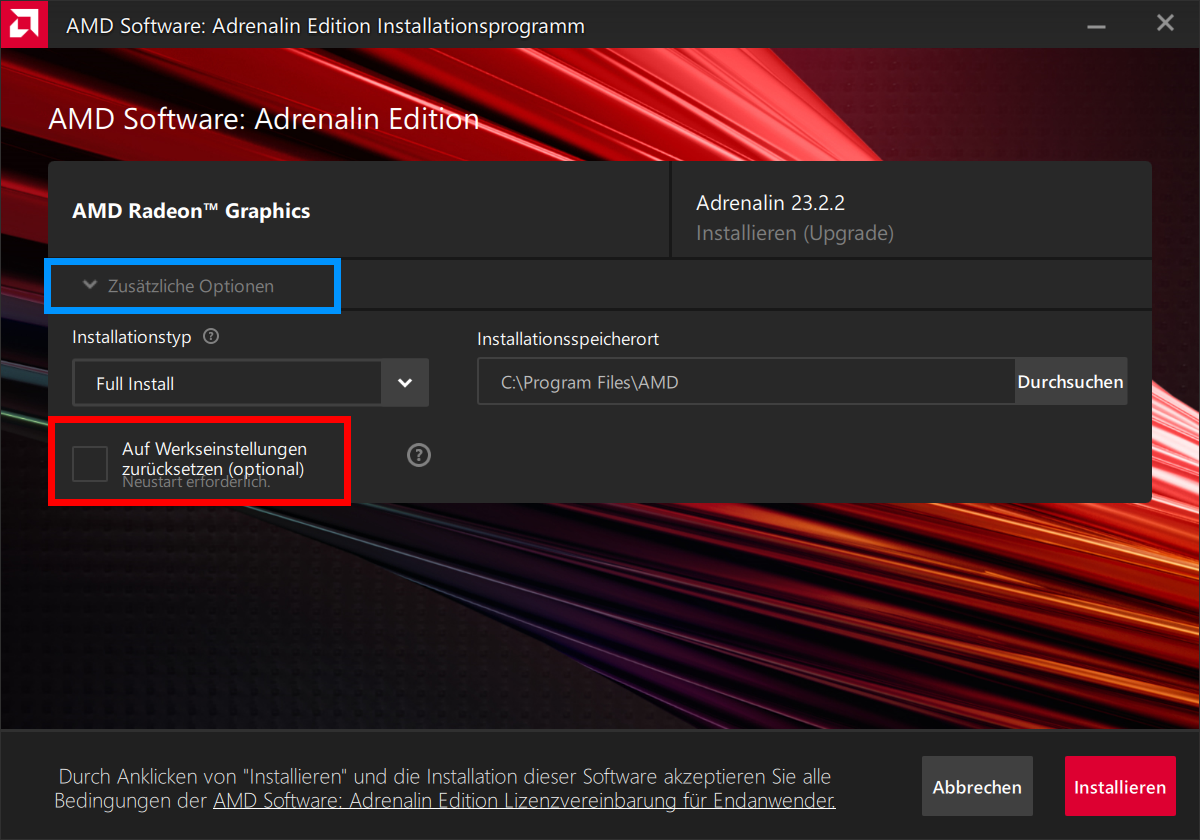The width and height of the screenshot is (1200, 840).
Task: Enable the "Auf Werkseinstellungen zurücksetzen" checkbox
Action: 90,463
